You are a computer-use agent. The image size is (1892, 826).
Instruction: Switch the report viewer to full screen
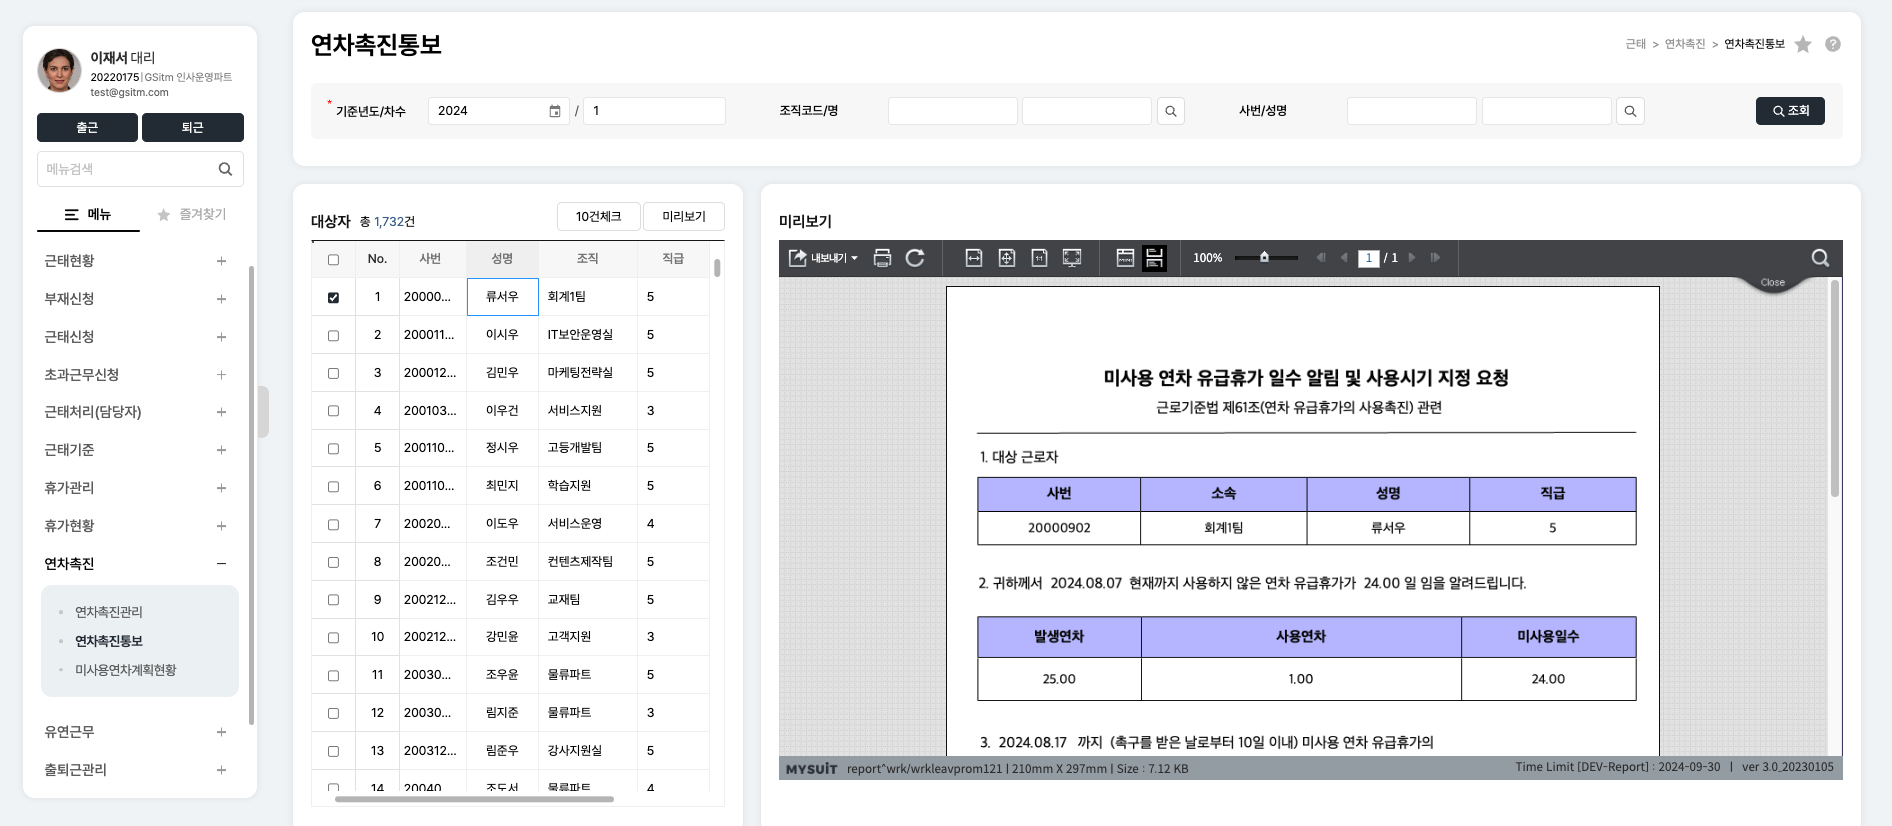pos(1072,258)
